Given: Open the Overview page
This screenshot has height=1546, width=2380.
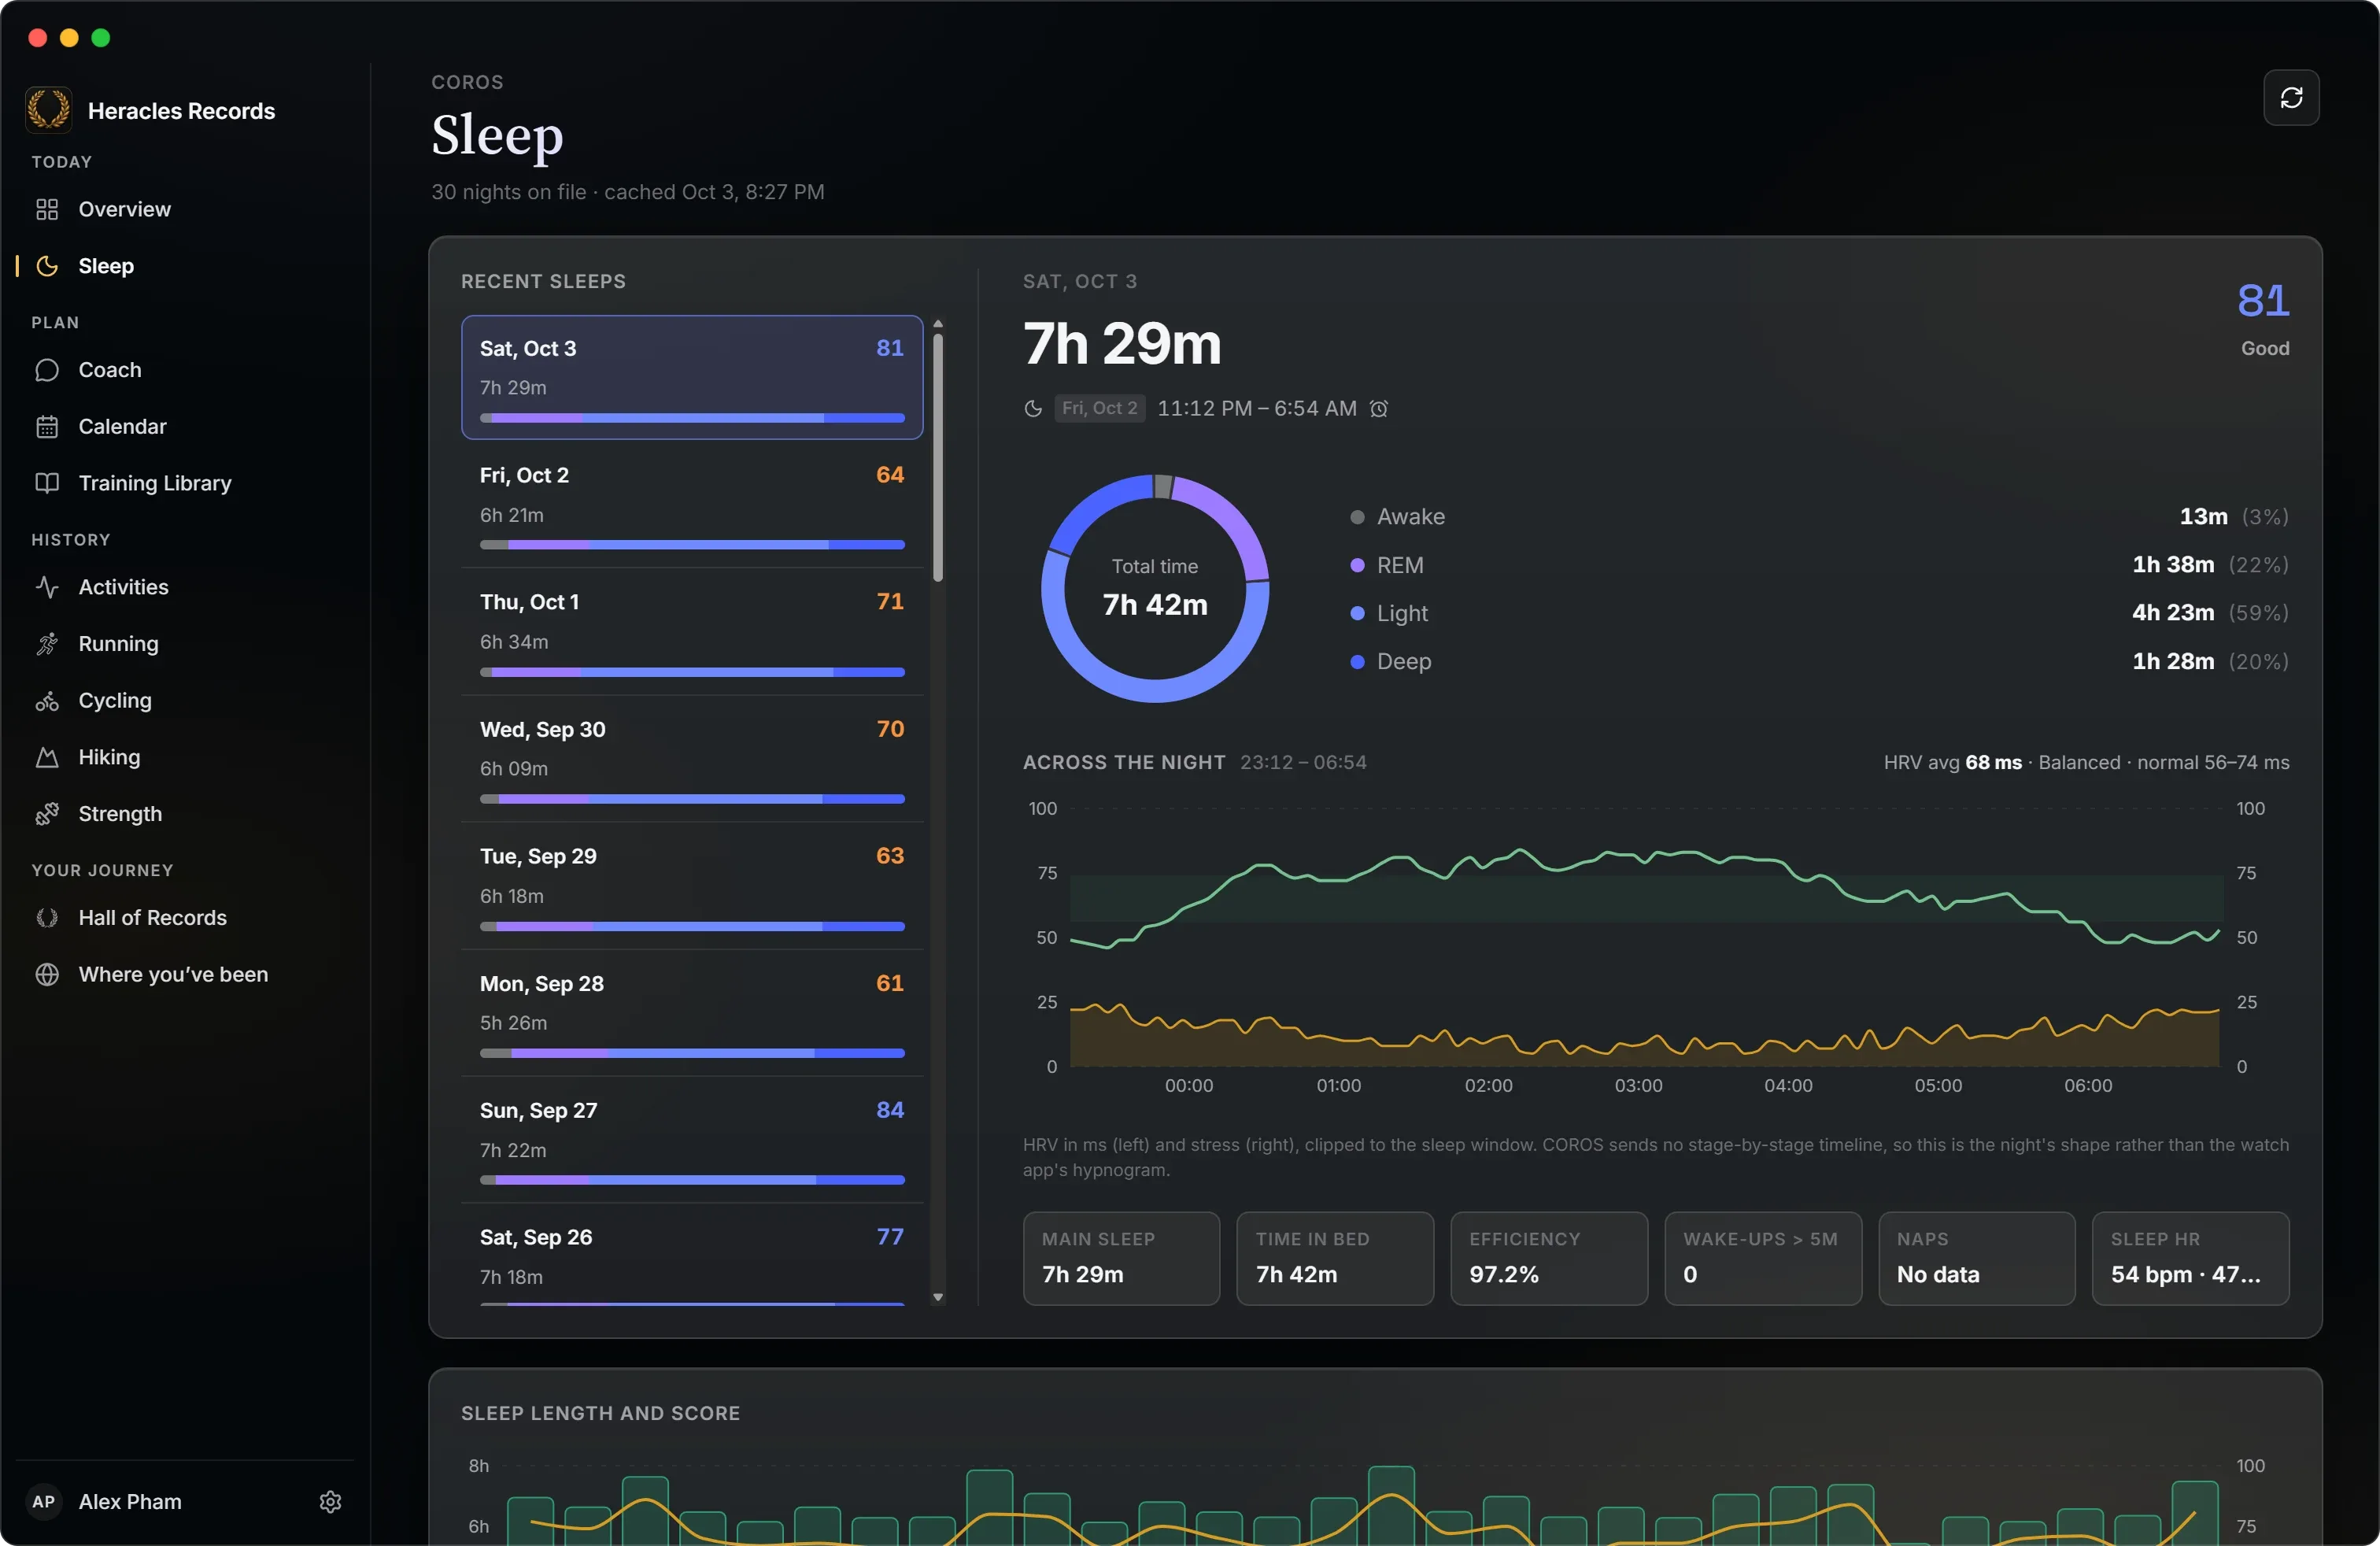Looking at the screenshot, I should [x=185, y=209].
